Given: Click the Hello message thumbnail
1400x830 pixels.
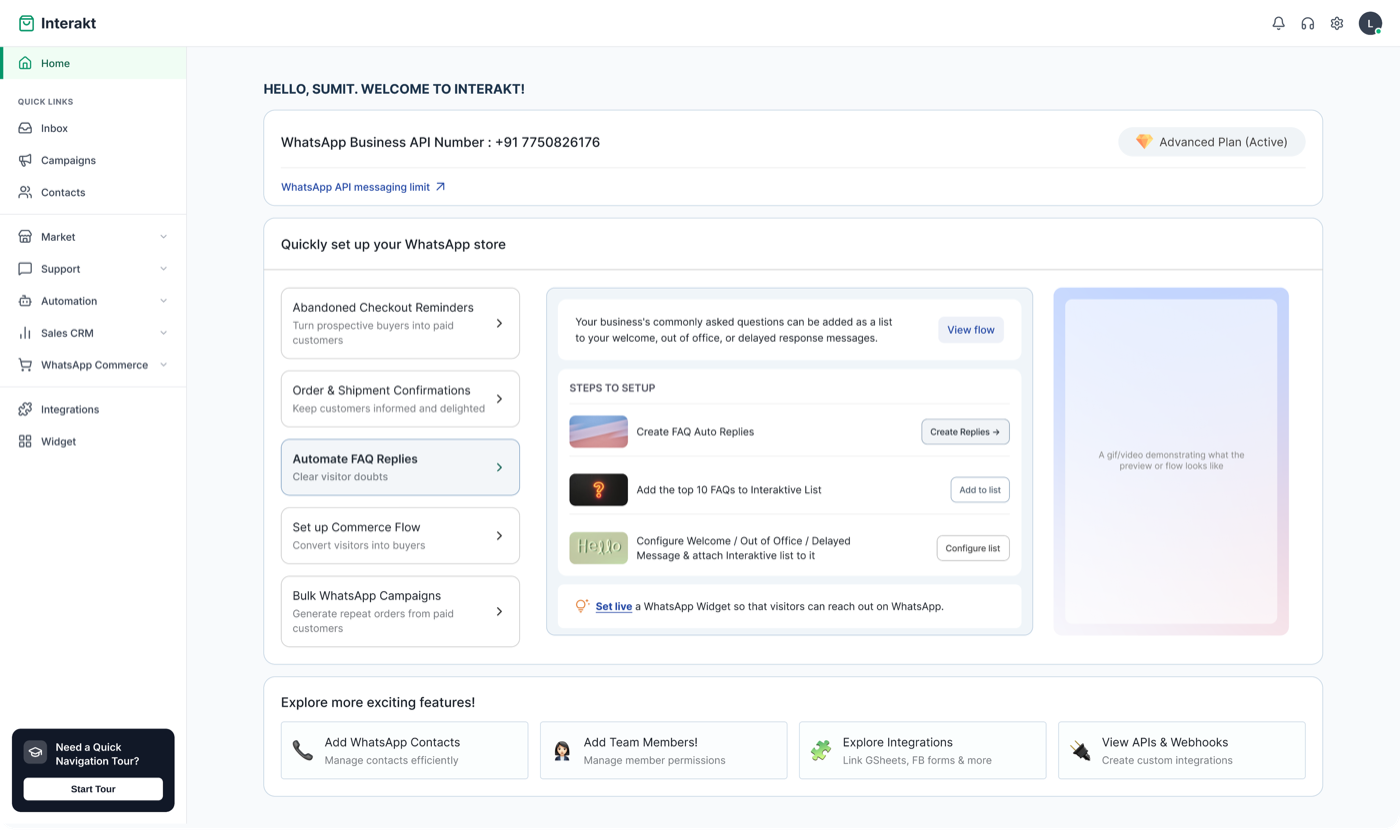Looking at the screenshot, I should (598, 548).
